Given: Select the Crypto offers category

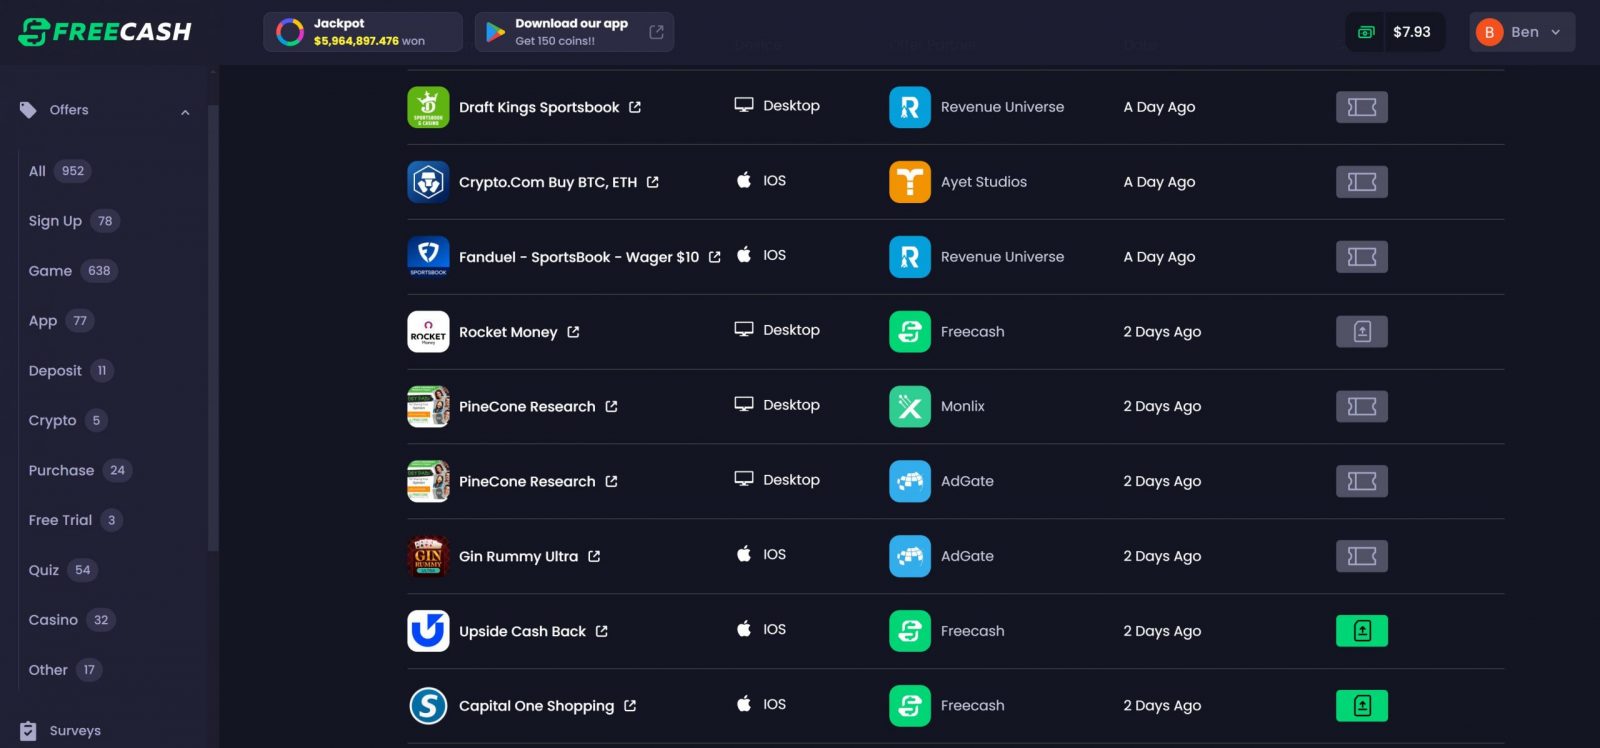Looking at the screenshot, I should click(x=67, y=421).
